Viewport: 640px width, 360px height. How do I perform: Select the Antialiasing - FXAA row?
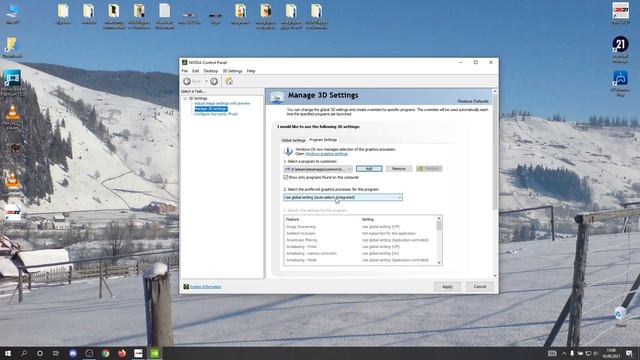361,247
